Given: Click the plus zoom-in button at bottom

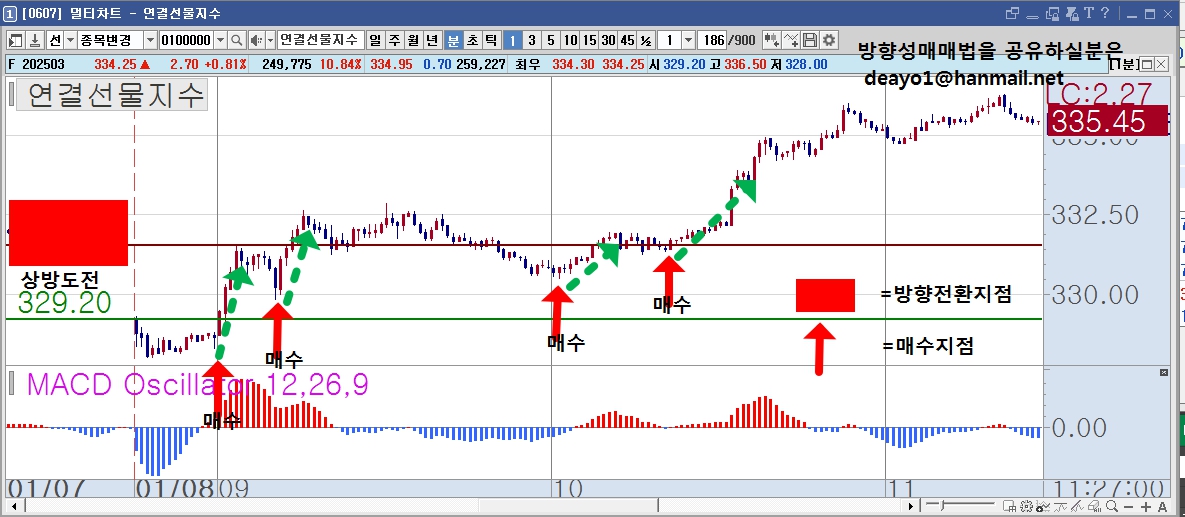Looking at the screenshot, I should pos(1146,506).
